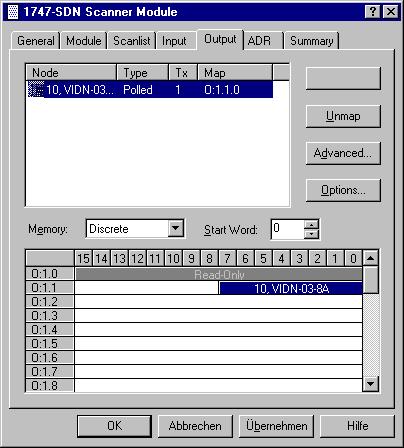Open the Summary tab
The width and height of the screenshot is (404, 448).
[312, 41]
